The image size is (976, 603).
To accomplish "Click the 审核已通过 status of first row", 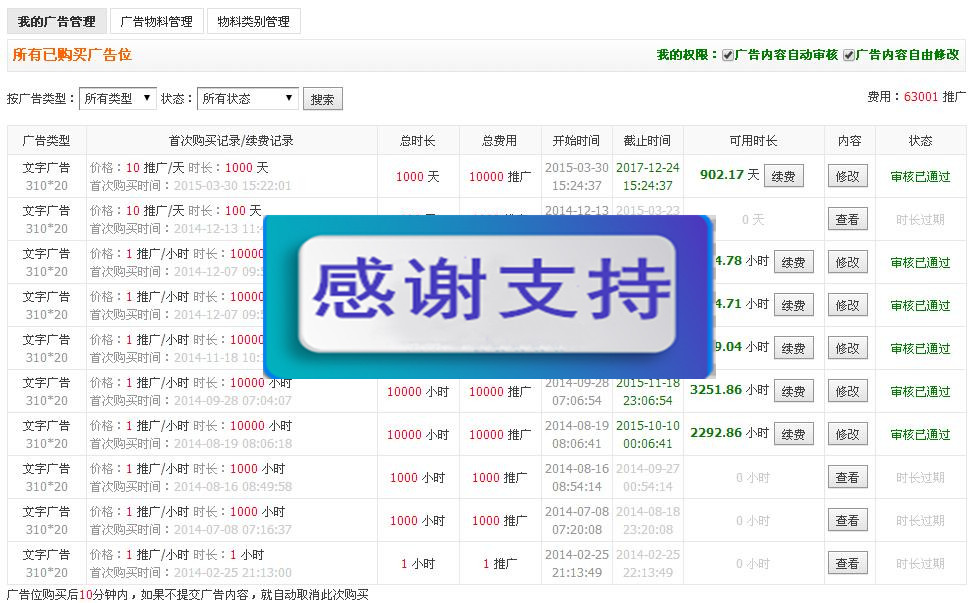I will tap(920, 175).
